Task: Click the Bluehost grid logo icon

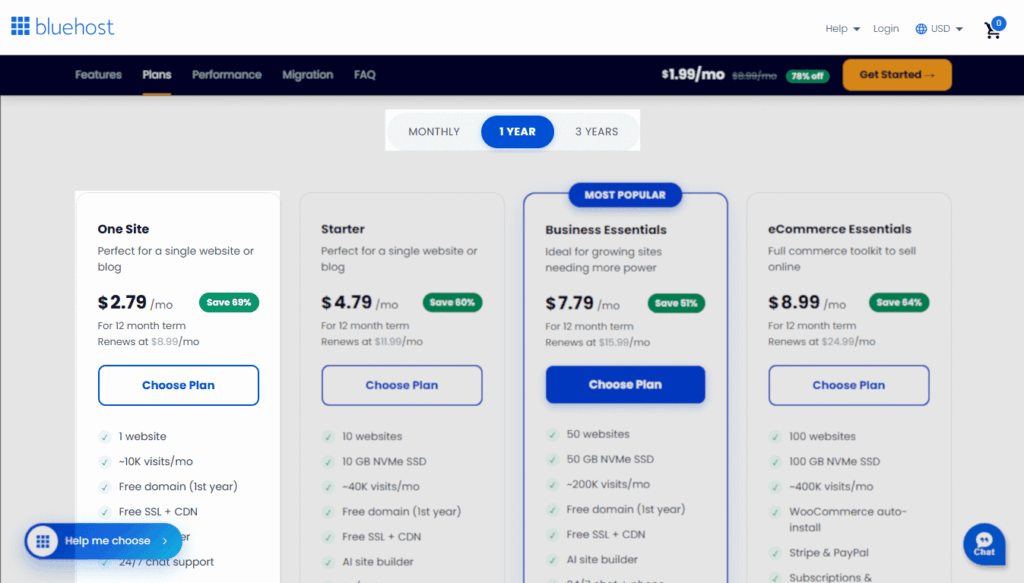Action: [20, 26]
